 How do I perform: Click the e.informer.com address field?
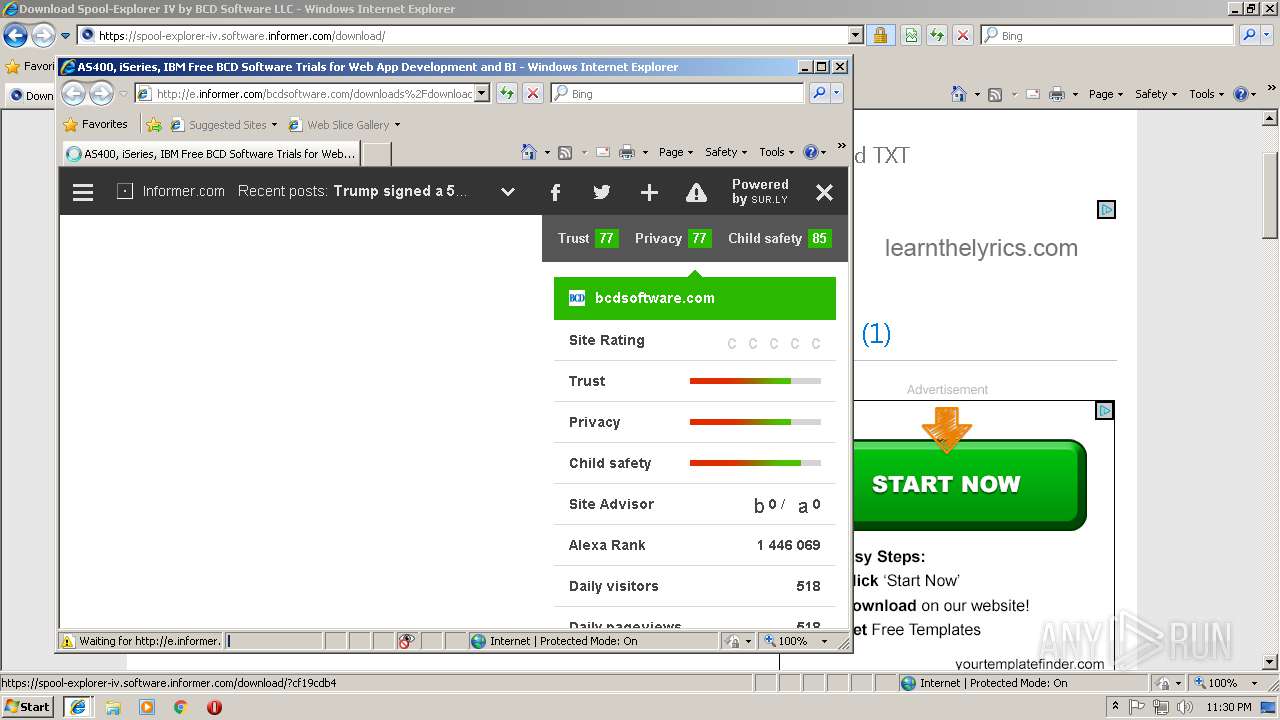click(313, 93)
